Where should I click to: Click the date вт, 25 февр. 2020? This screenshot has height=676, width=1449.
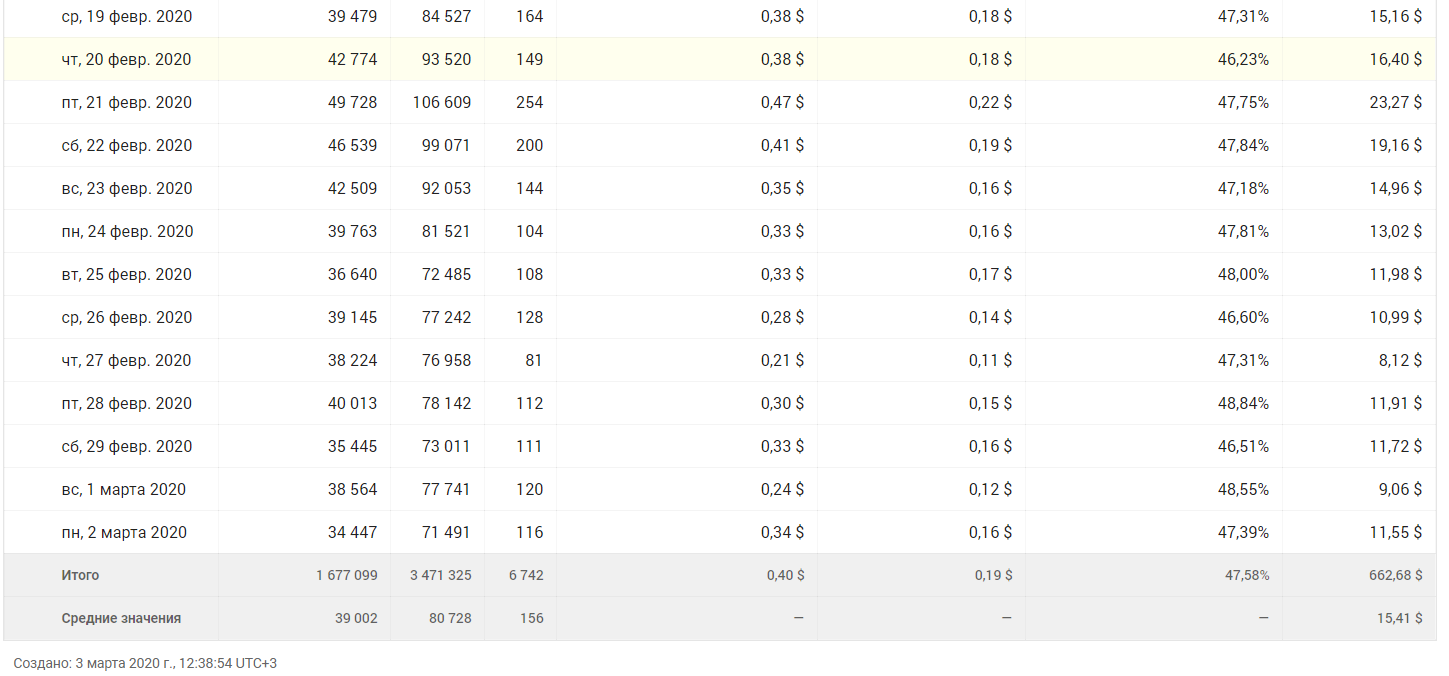click(x=126, y=275)
